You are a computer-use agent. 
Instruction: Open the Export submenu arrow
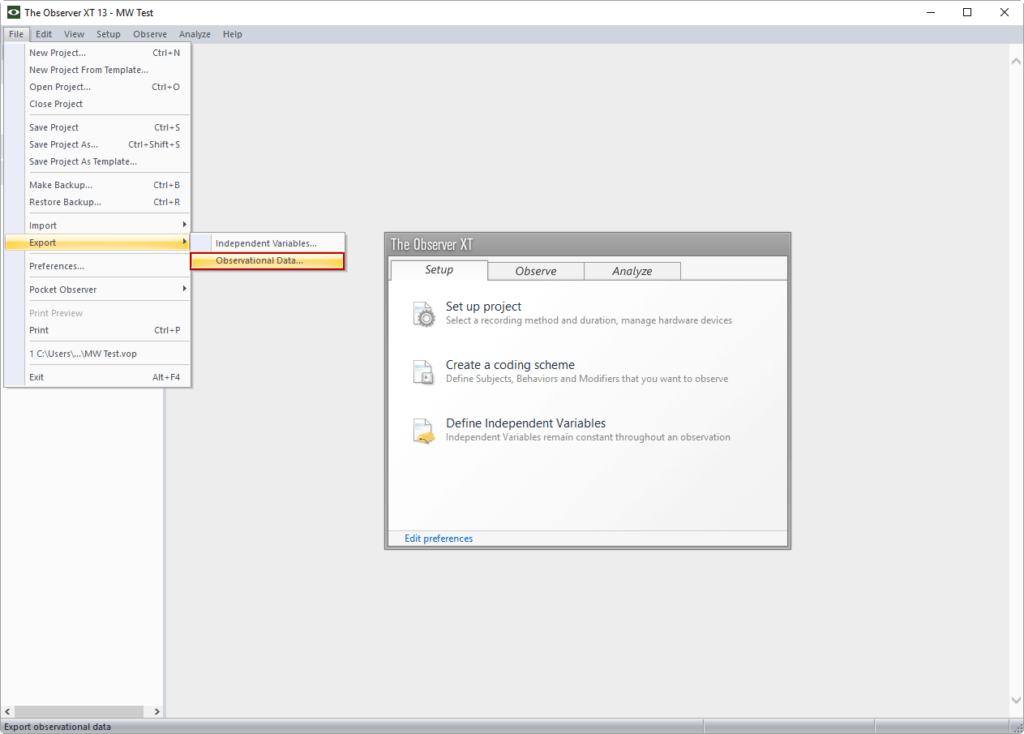(x=184, y=242)
